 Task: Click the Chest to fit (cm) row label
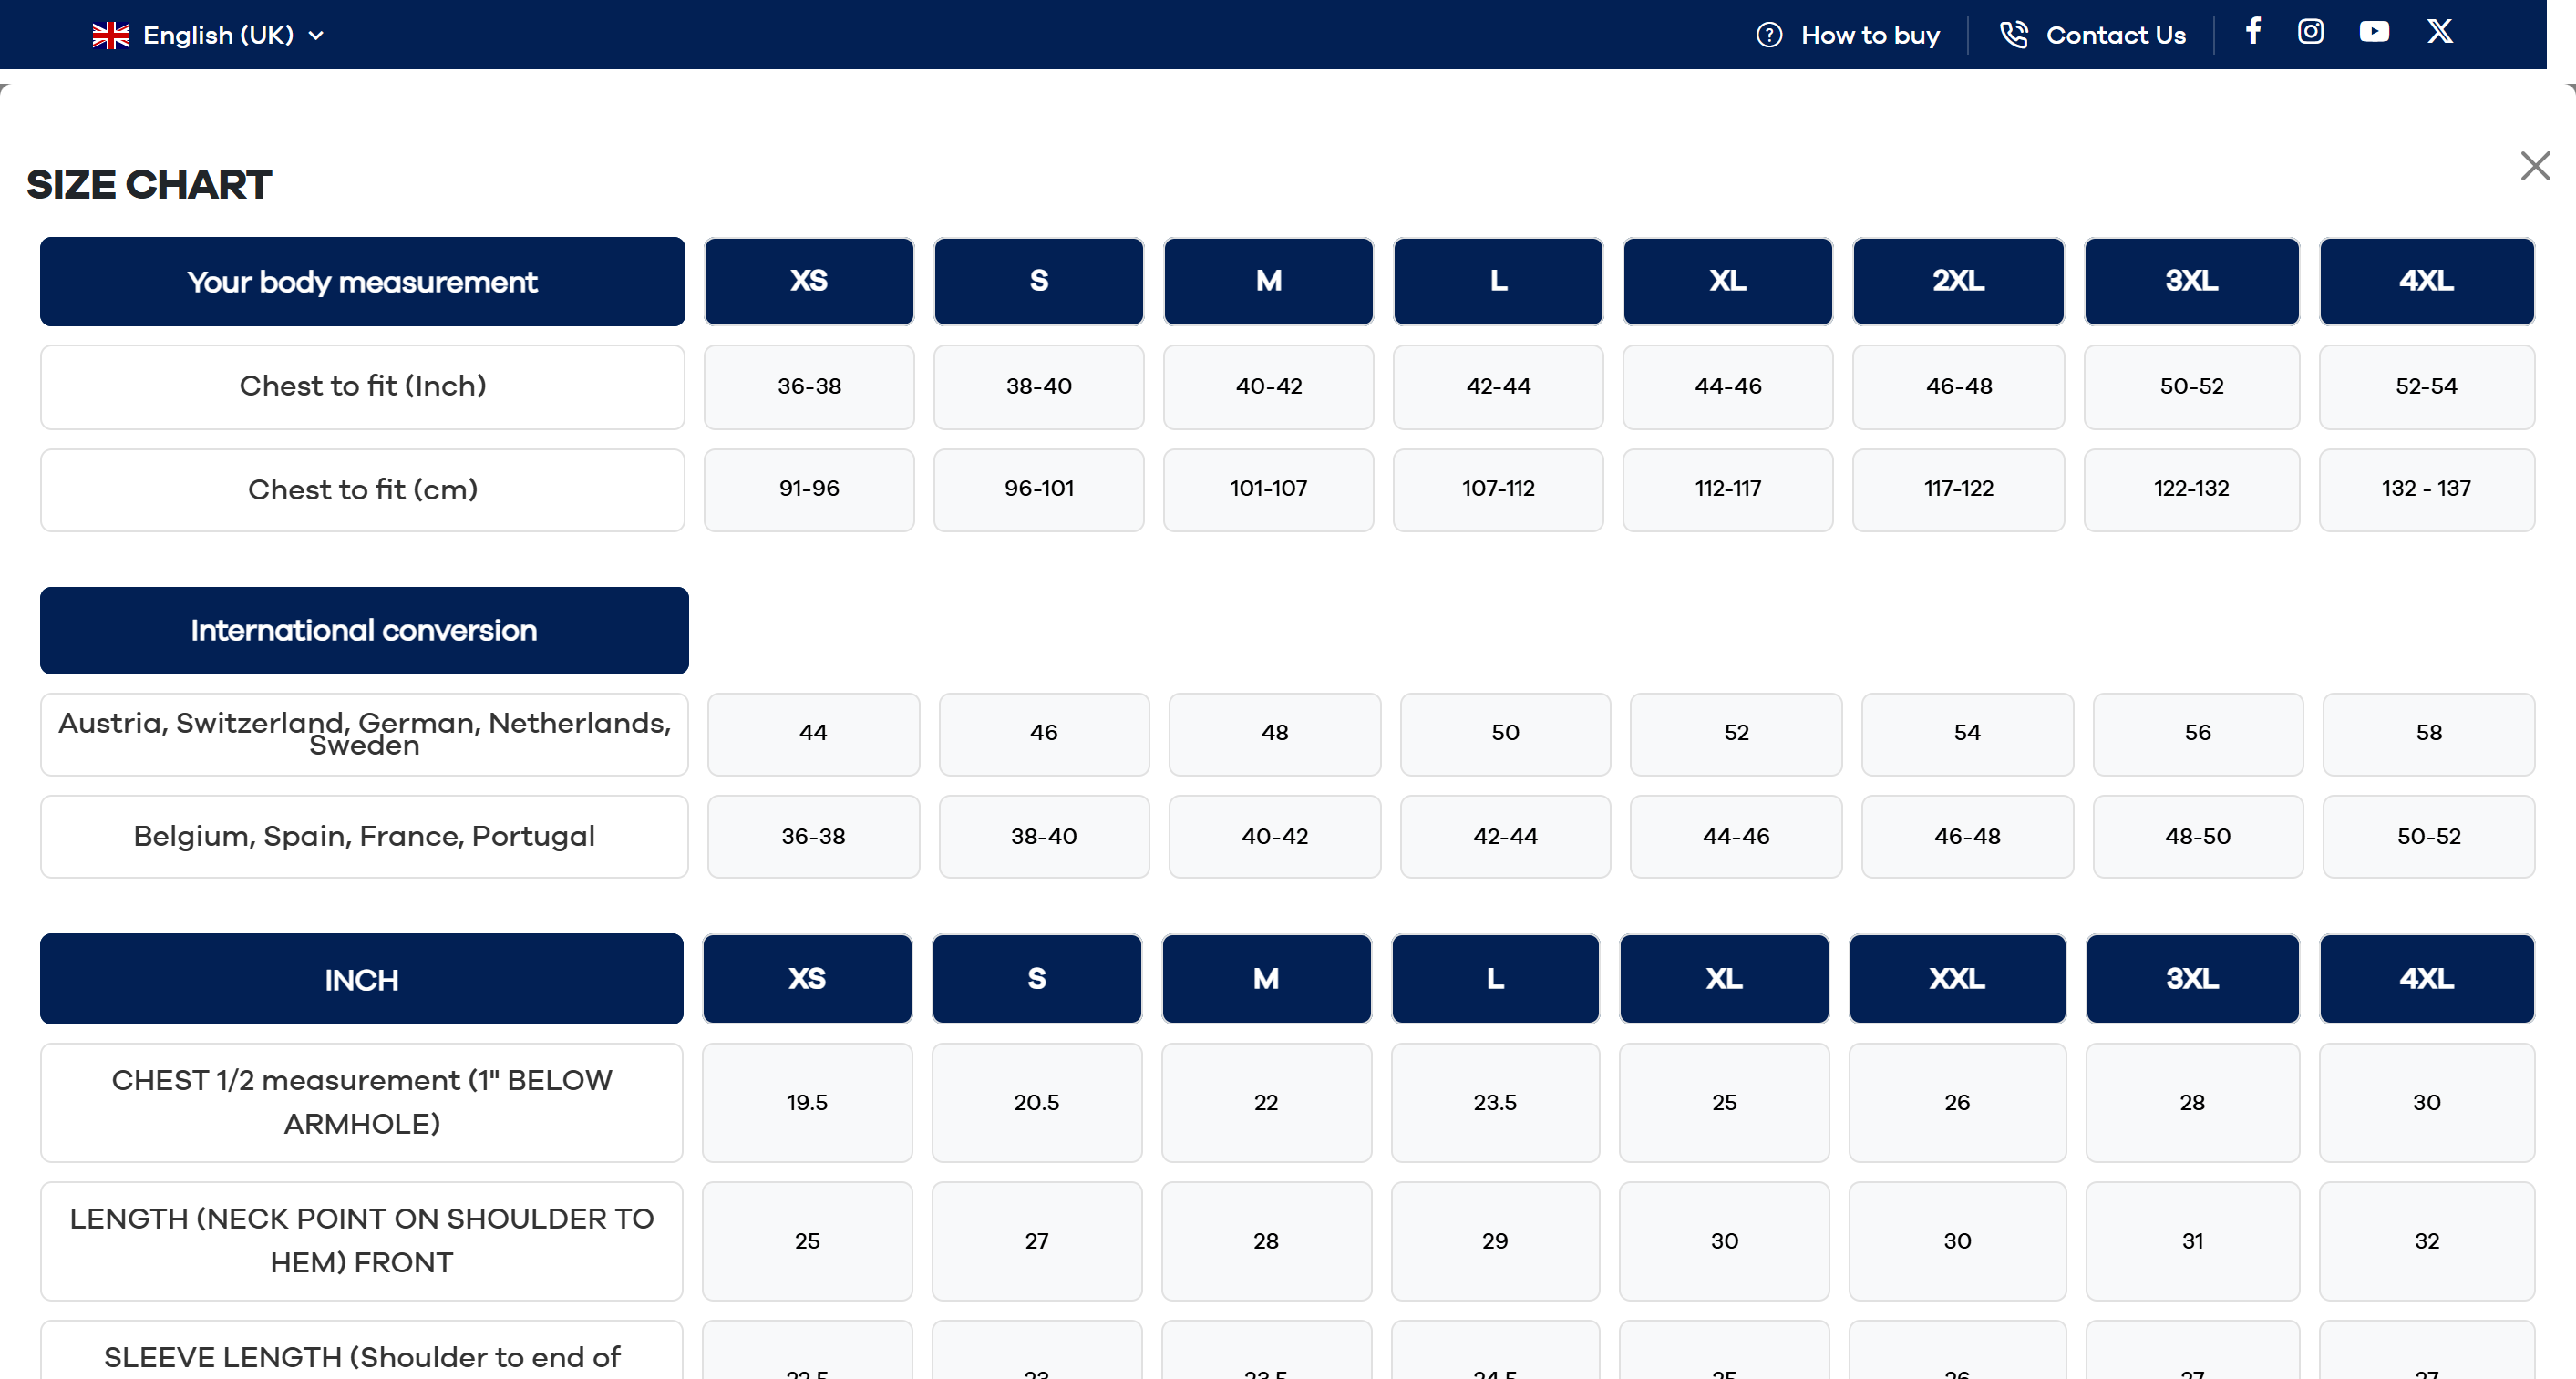pos(362,490)
